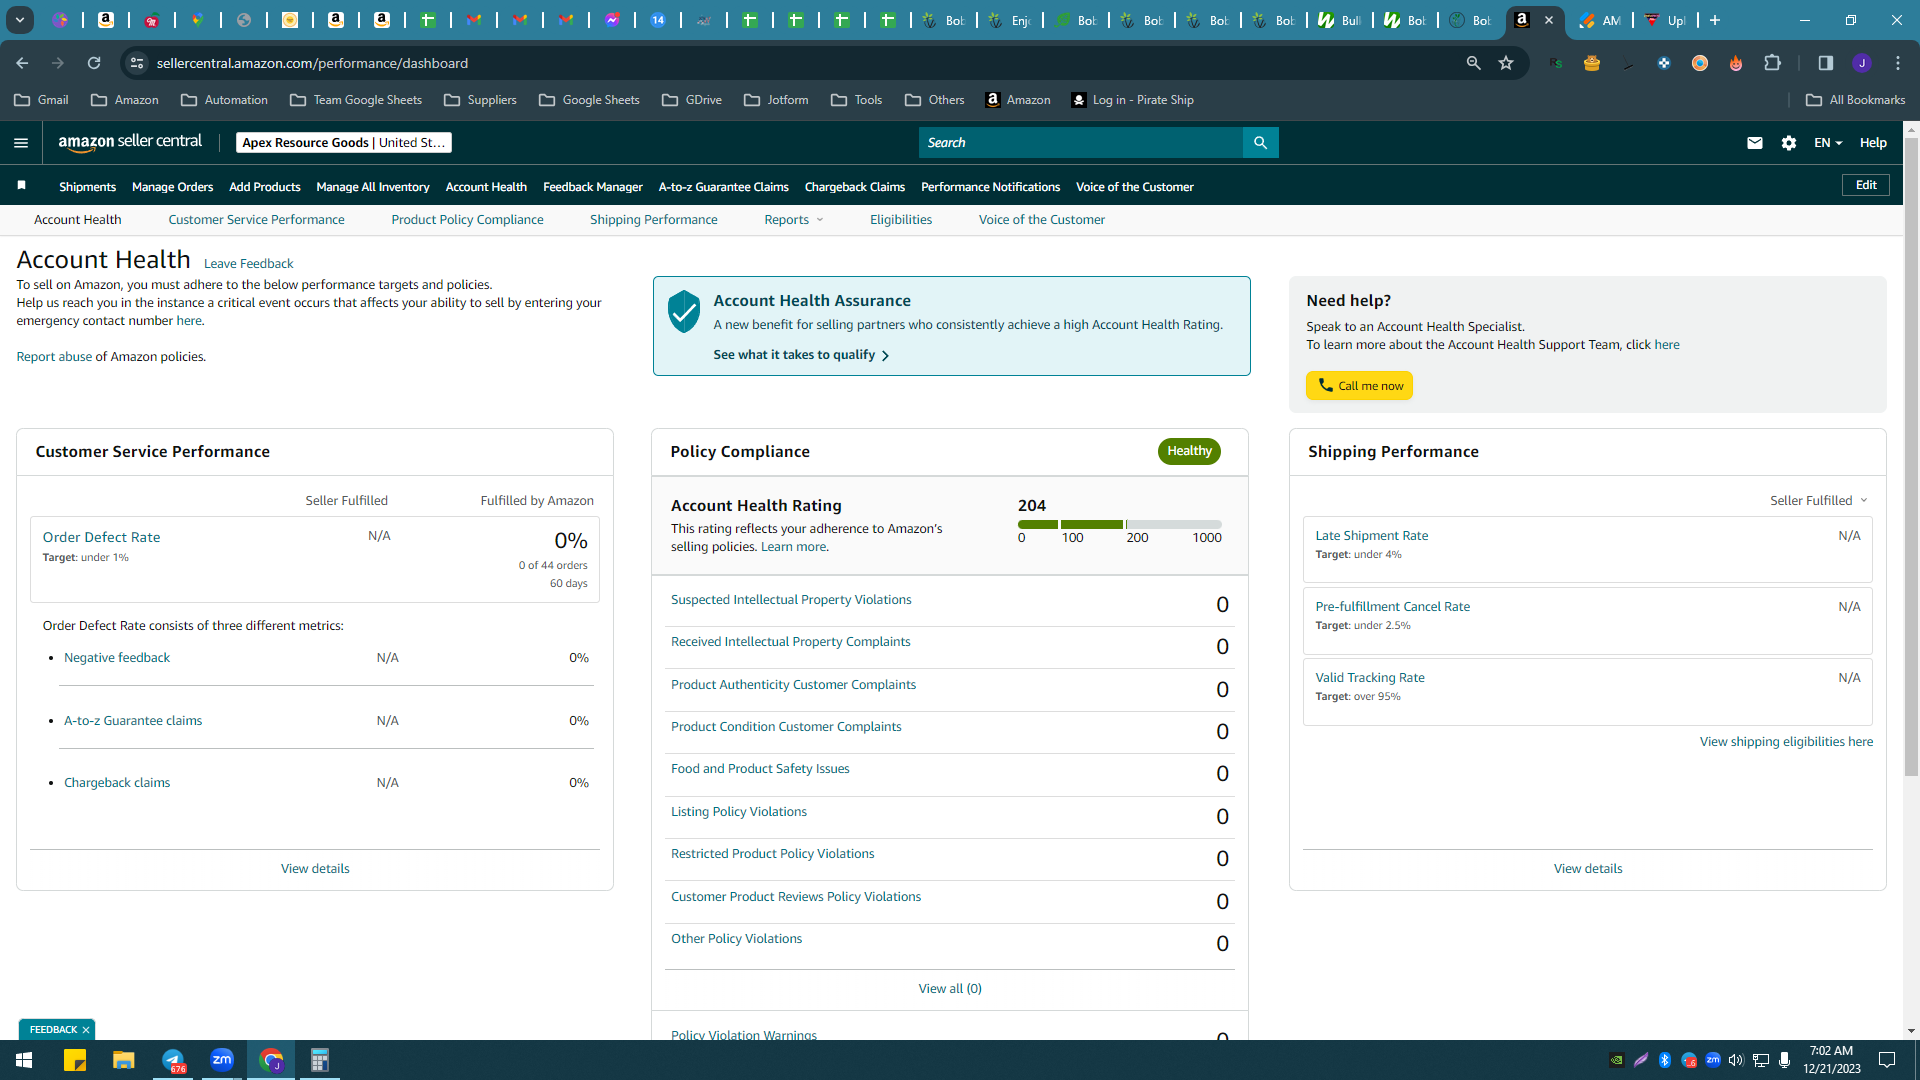Open Suspected Intellectual Property Violations

click(x=791, y=600)
